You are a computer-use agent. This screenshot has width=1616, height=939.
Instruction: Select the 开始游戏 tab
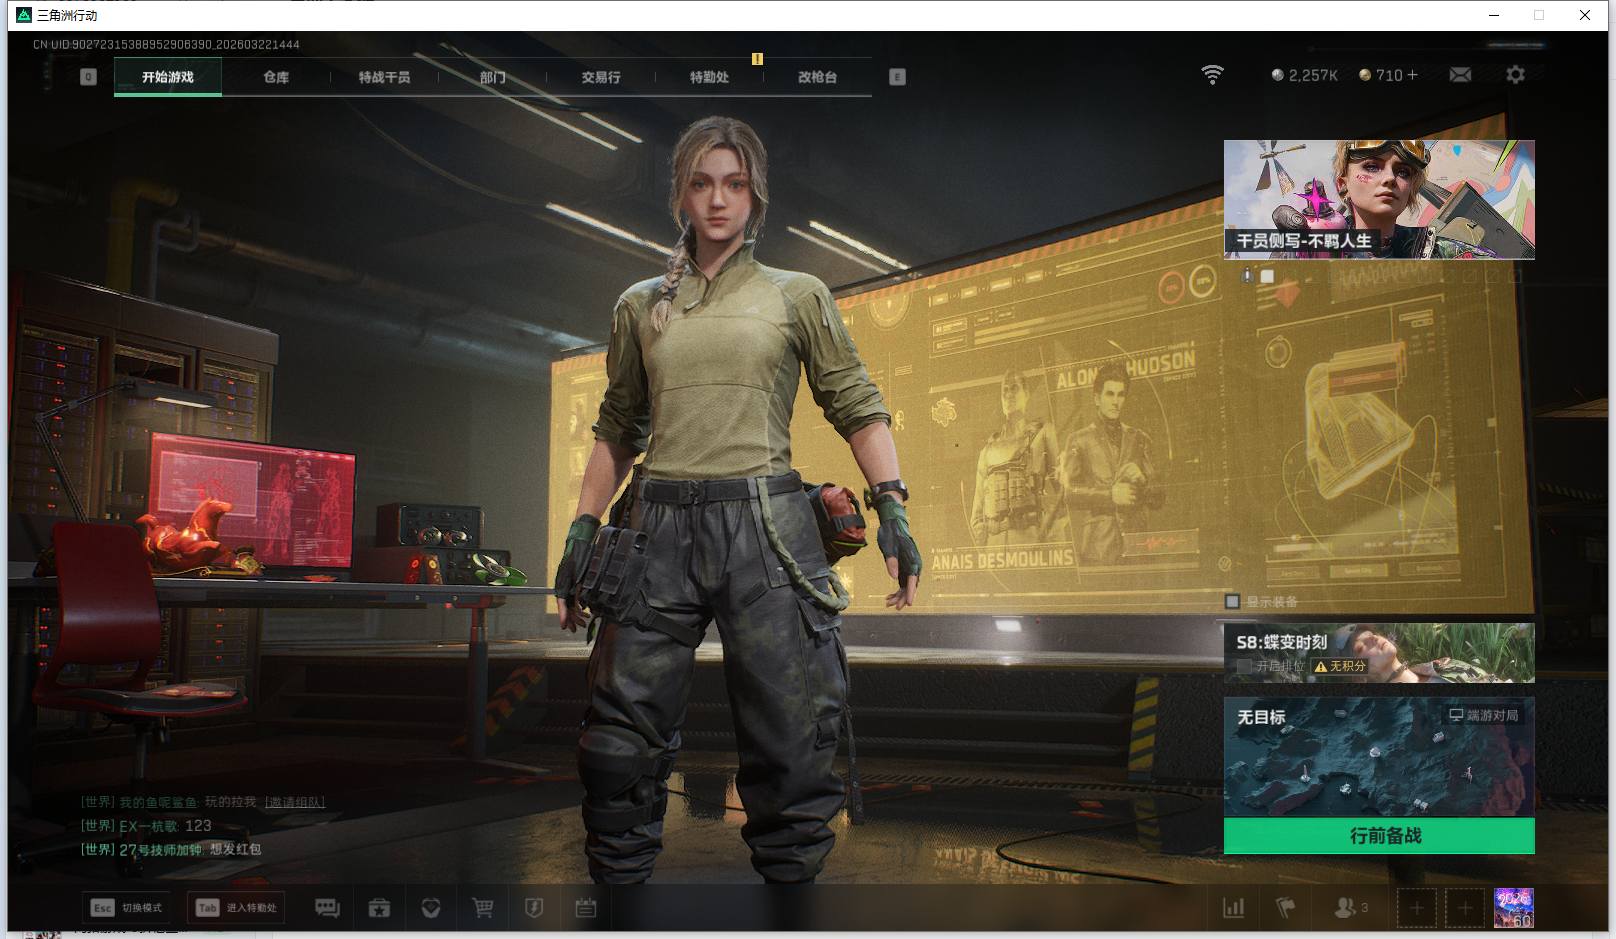(168, 77)
